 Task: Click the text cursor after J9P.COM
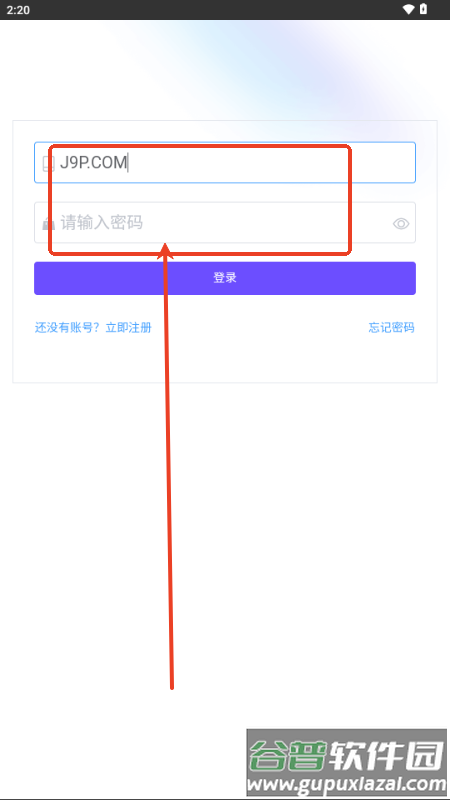128,163
